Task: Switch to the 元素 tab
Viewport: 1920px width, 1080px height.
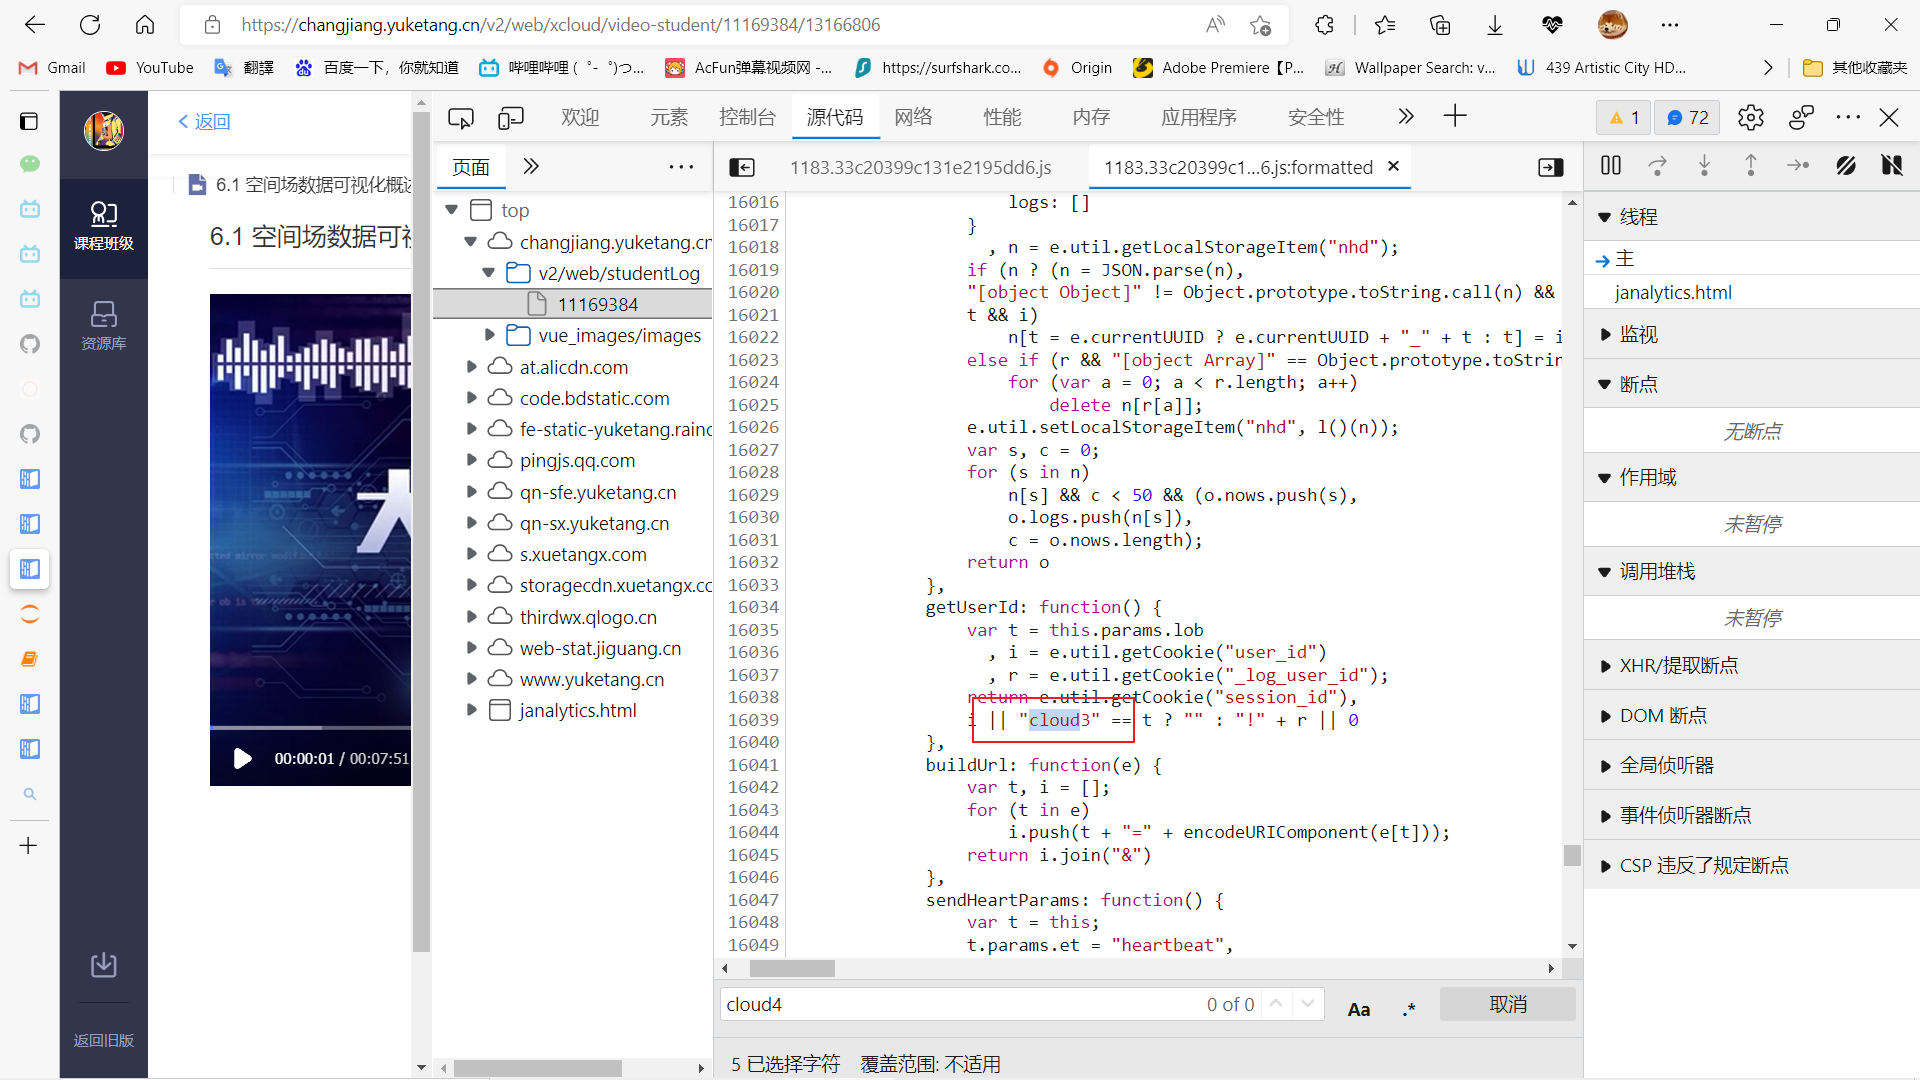Action: (x=668, y=117)
